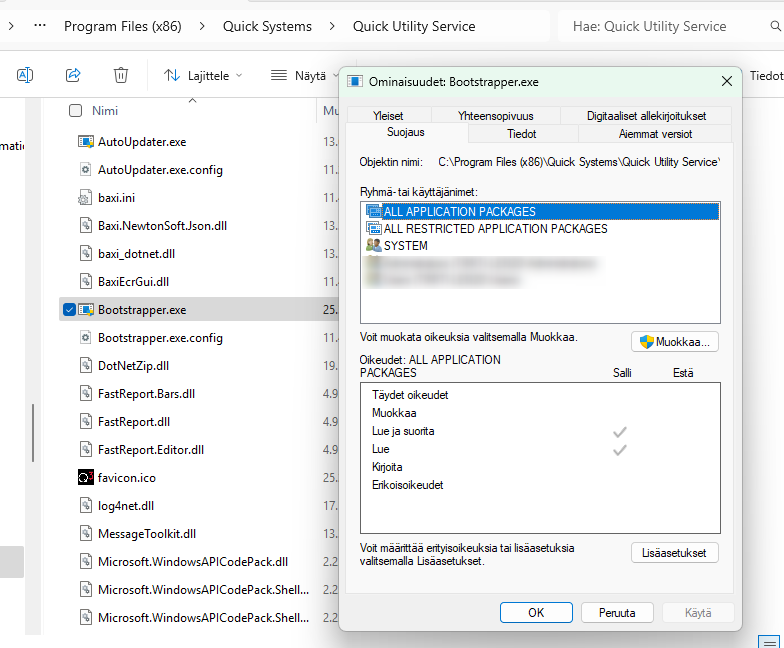Confirm with the OK button
Viewport: 784px width, 648px height.
point(536,612)
